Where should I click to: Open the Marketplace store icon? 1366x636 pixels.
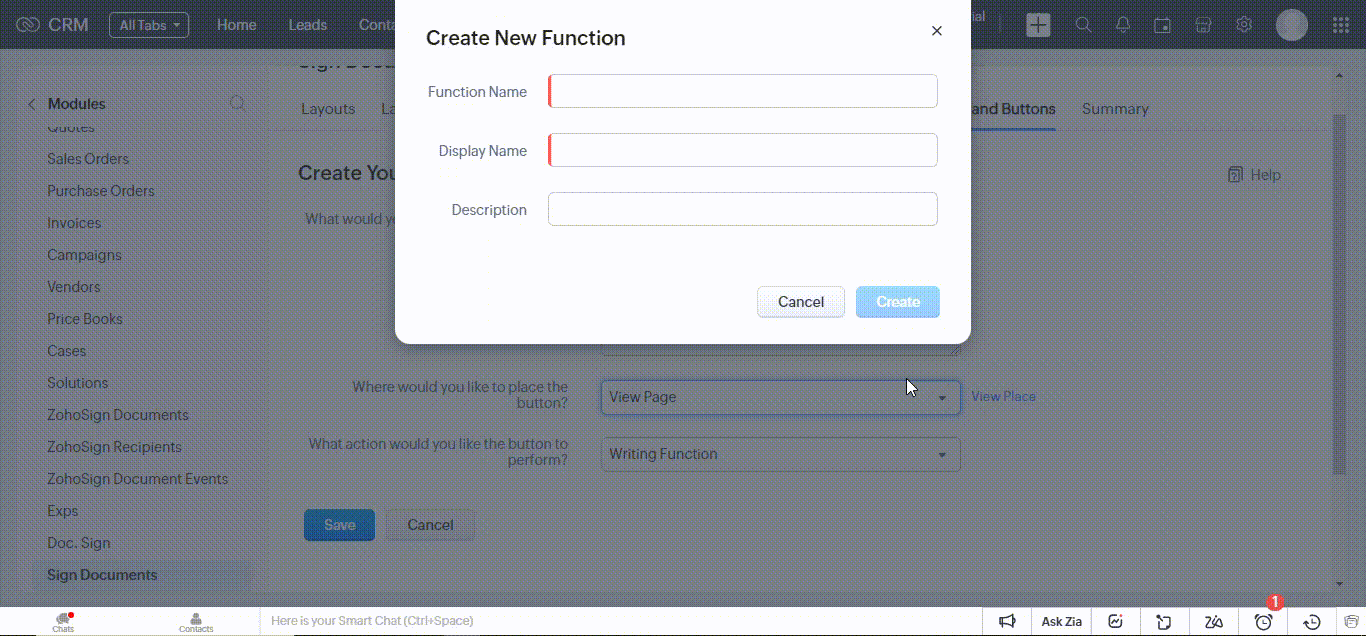1203,24
